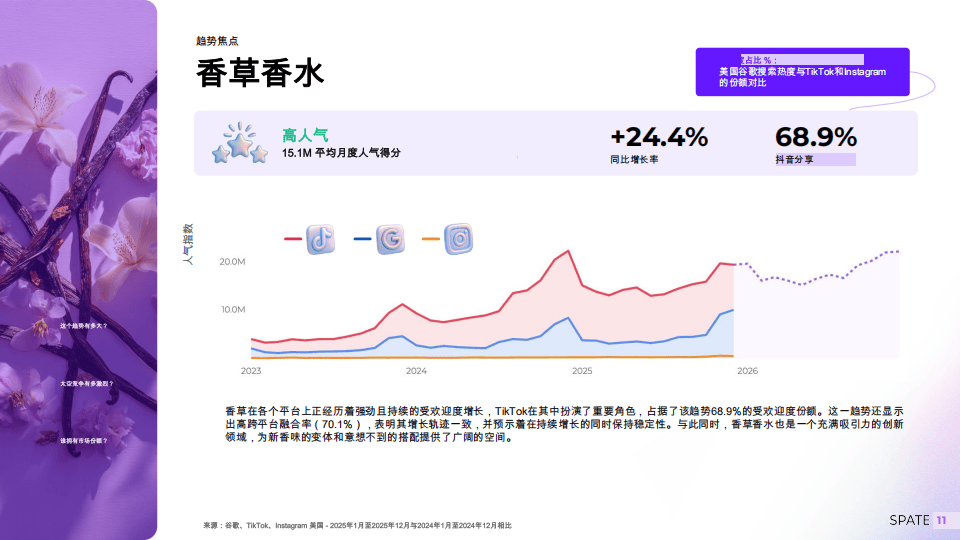960x540 pixels.
Task: Click the Google legend icon
Action: coord(389,239)
